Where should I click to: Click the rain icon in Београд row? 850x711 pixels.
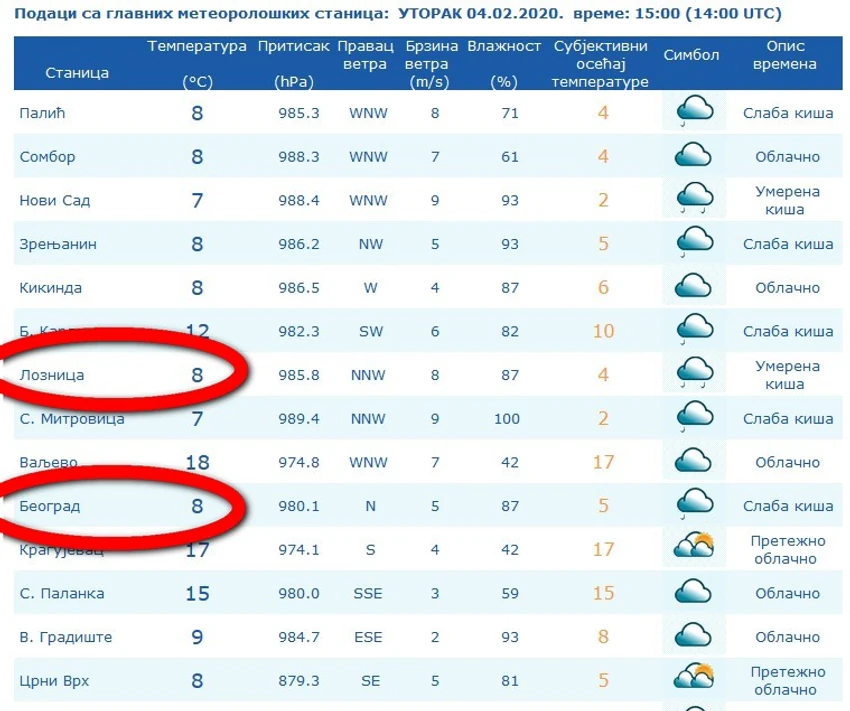[694, 504]
